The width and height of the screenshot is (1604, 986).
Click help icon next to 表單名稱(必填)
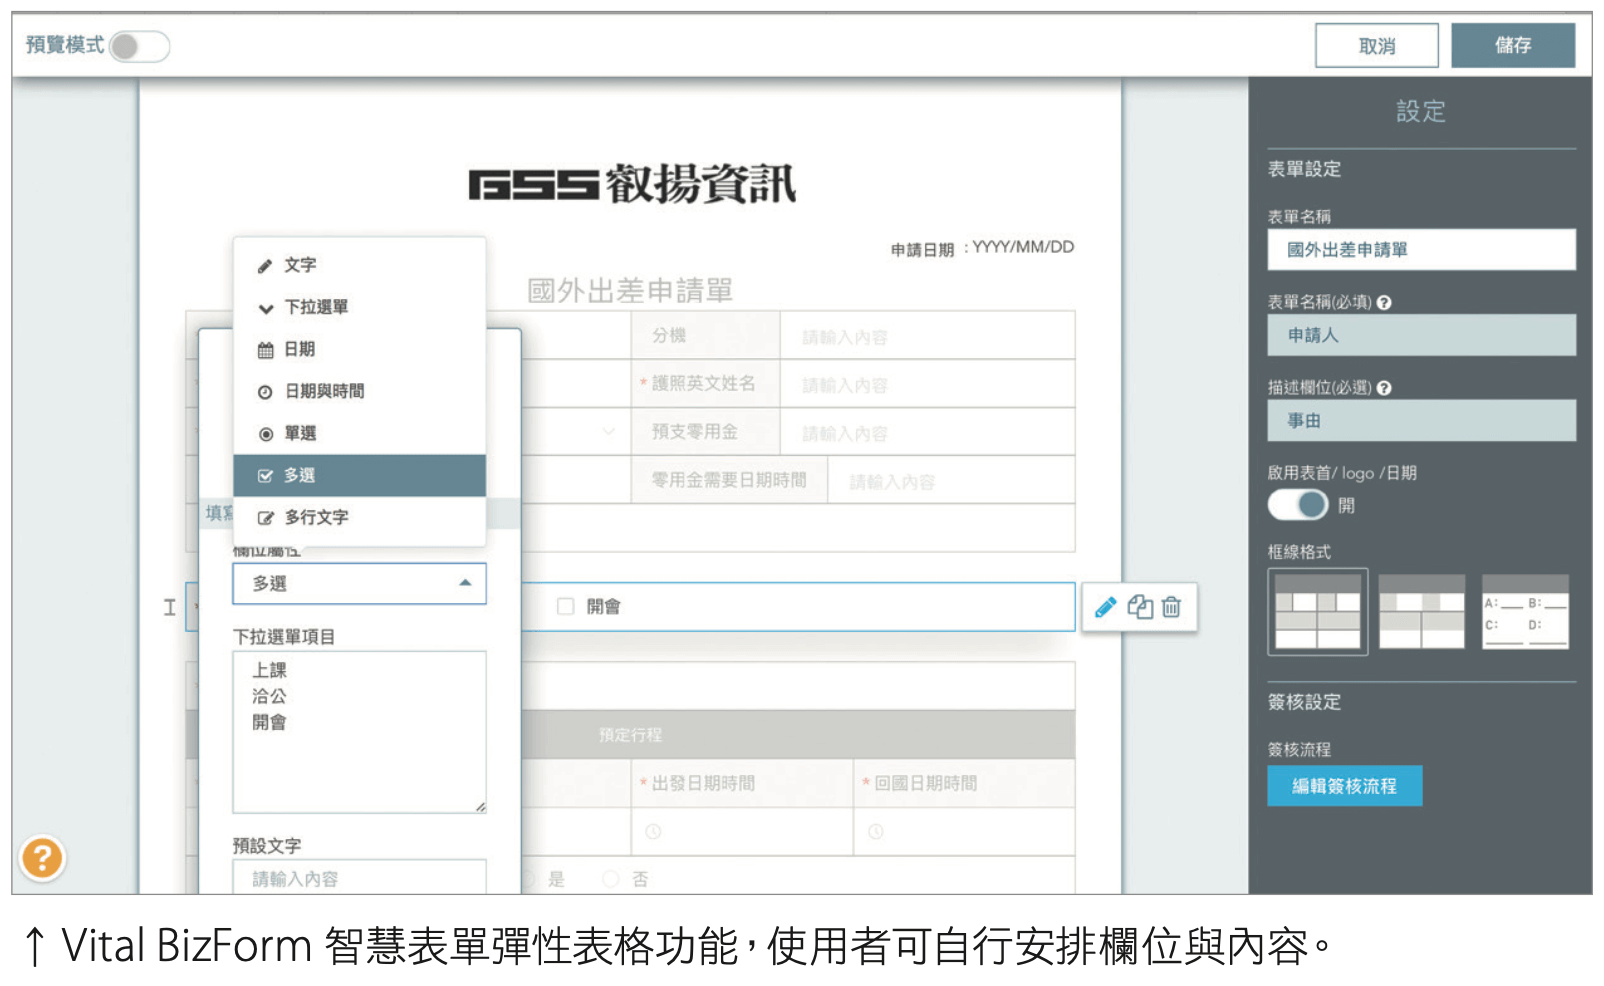coord(1384,303)
